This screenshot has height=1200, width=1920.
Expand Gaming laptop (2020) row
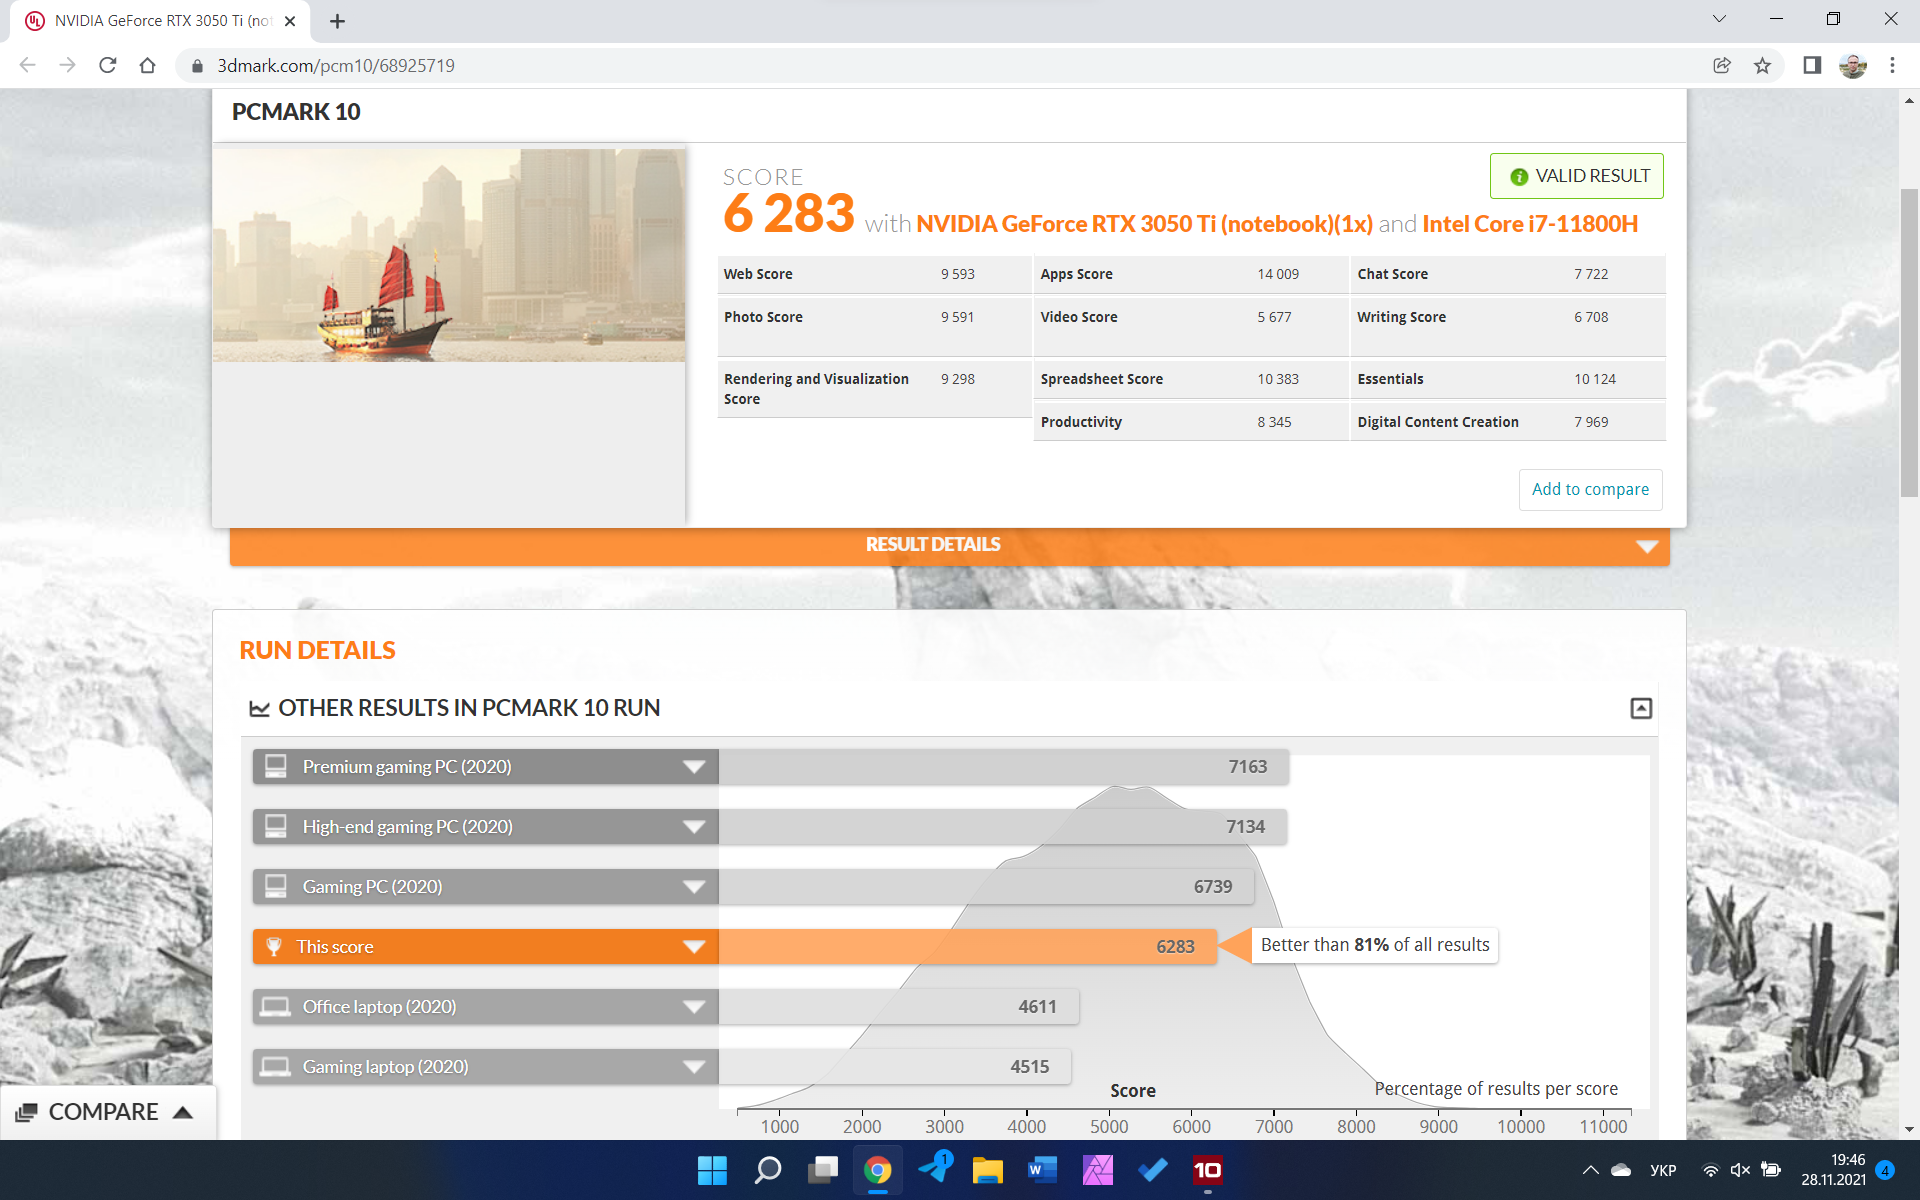pos(694,1067)
